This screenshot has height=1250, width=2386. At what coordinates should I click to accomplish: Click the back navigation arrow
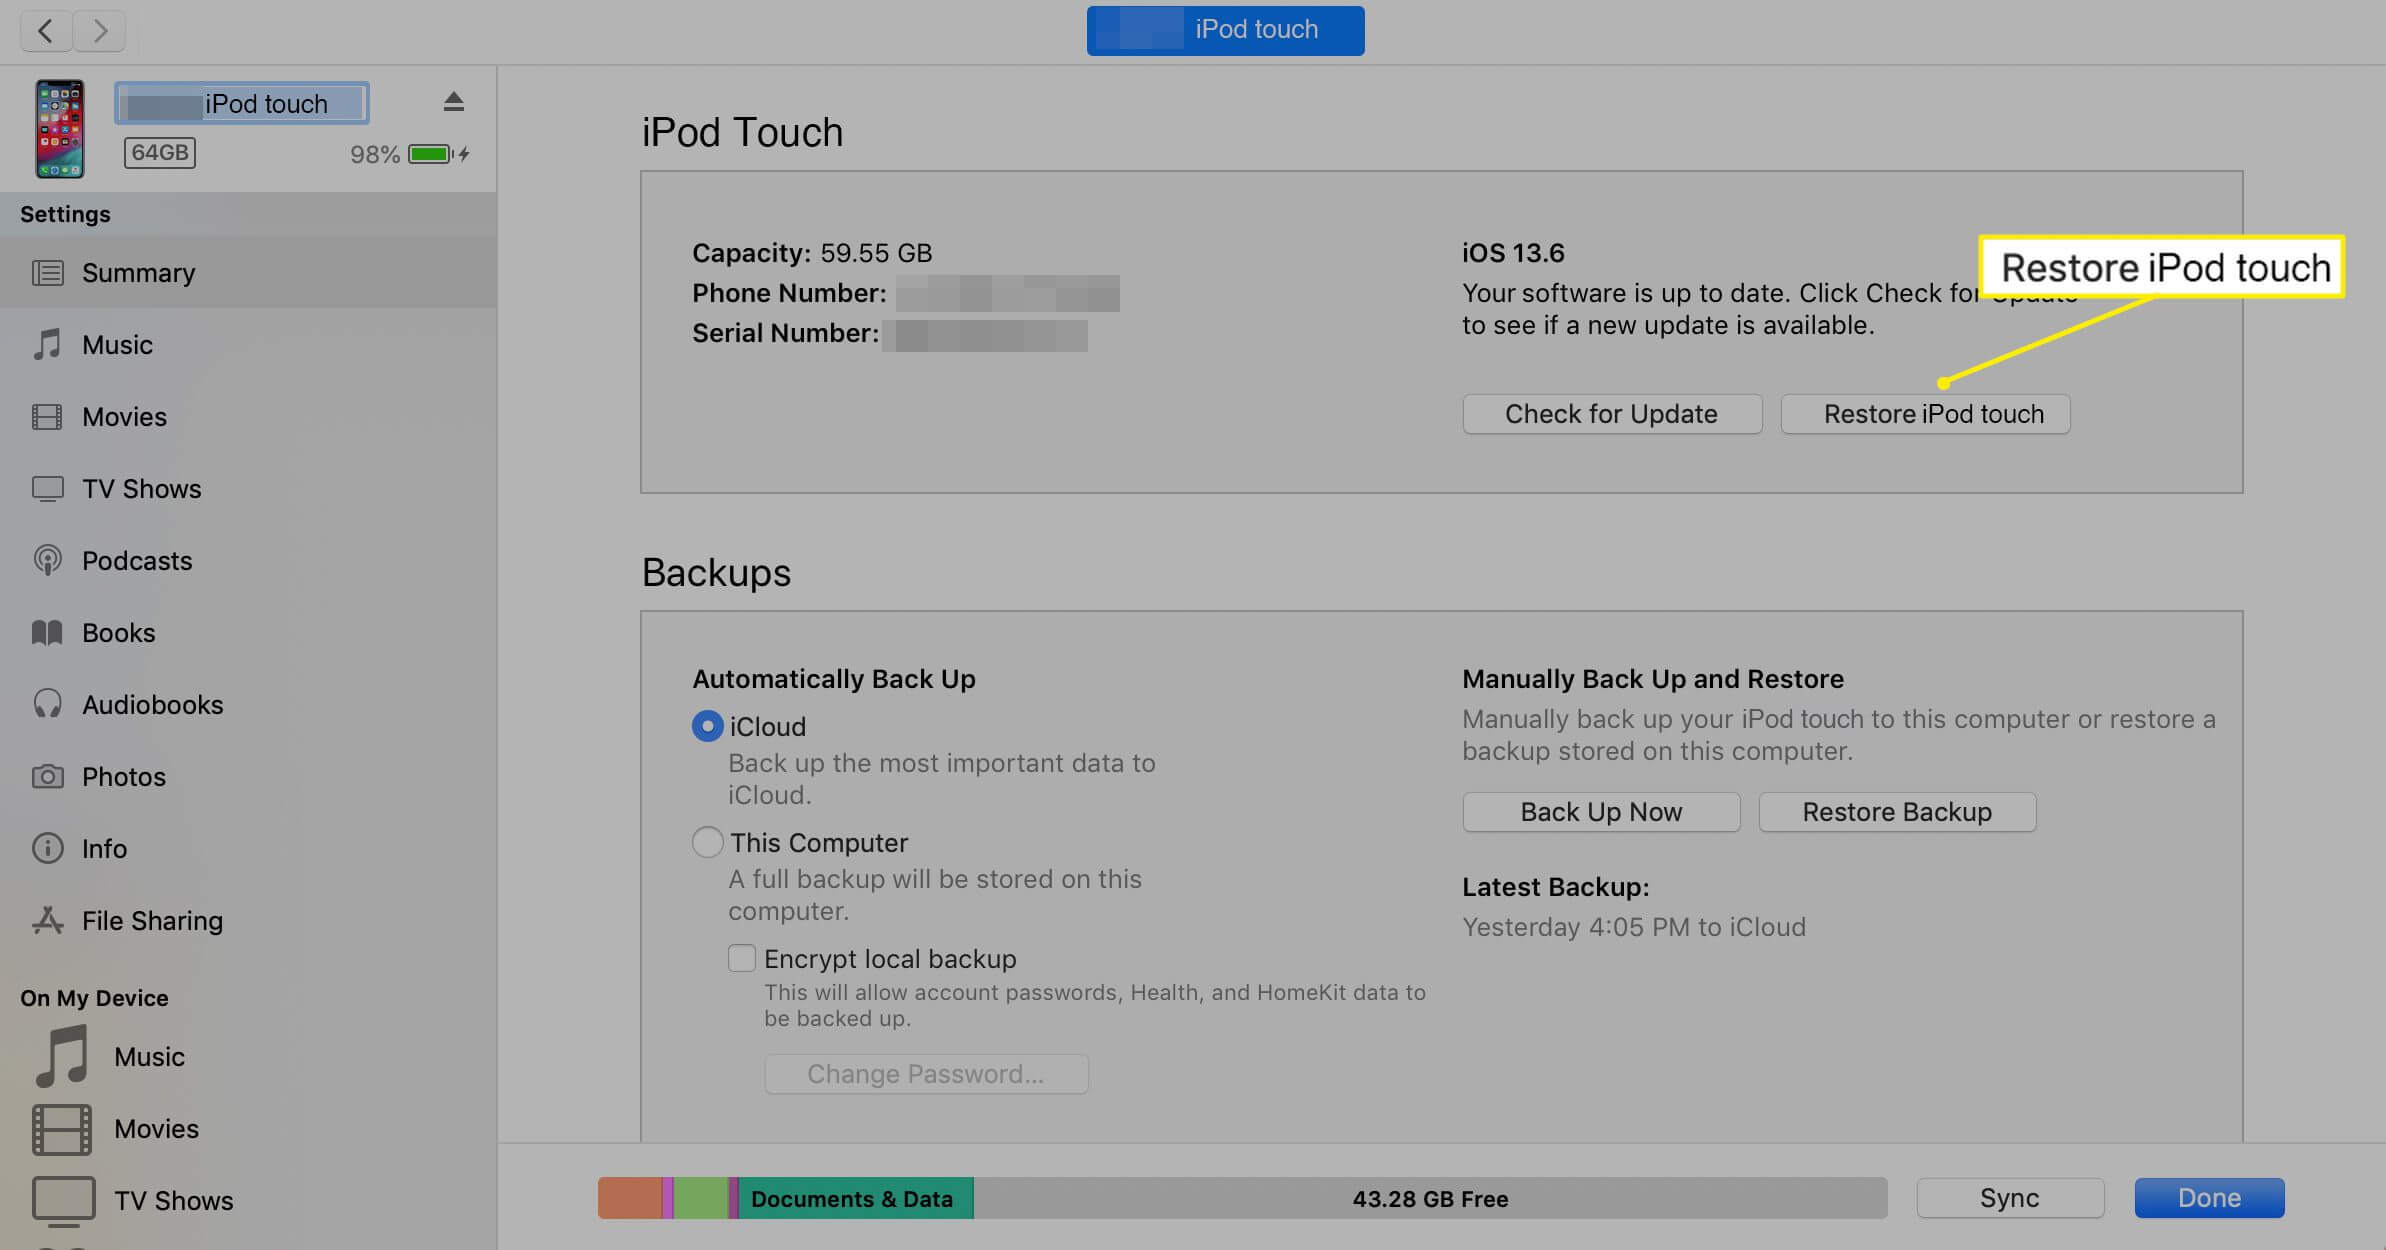click(46, 31)
